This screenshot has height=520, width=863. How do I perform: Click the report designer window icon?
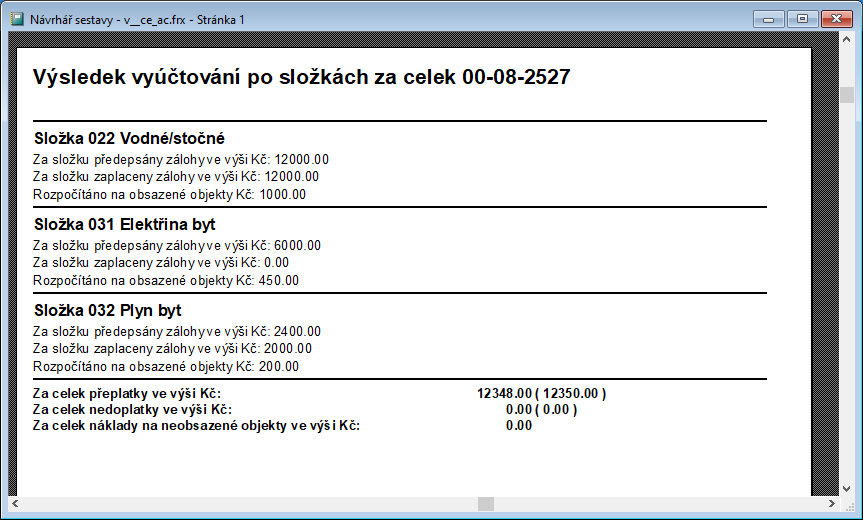pos(16,18)
